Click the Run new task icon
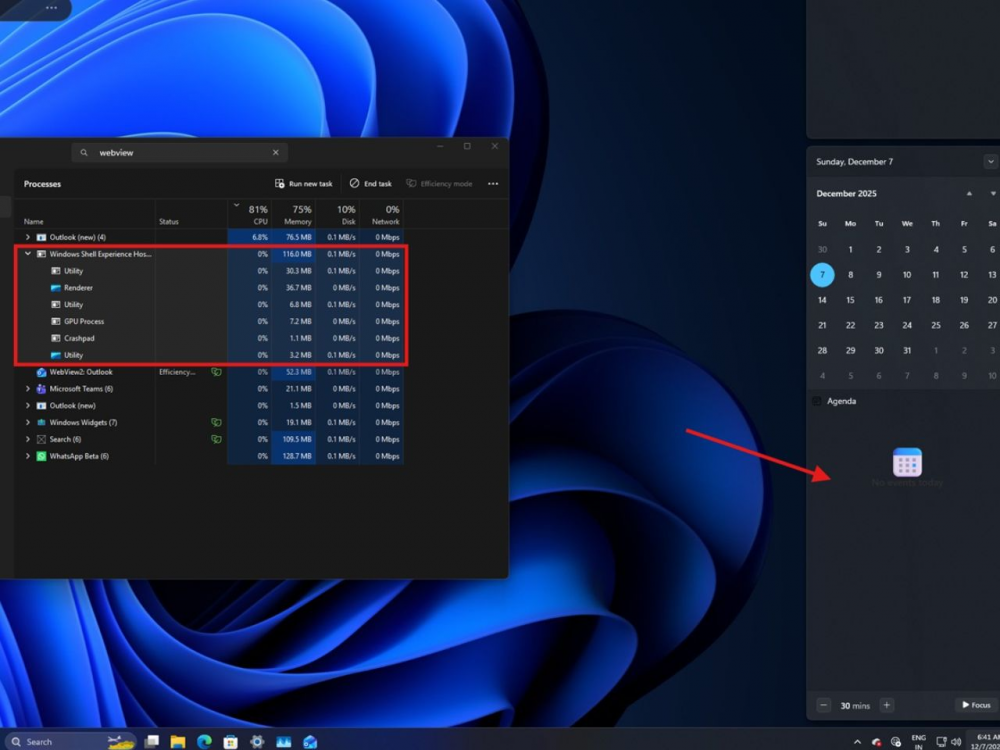Viewport: 1000px width, 750px height. pyautogui.click(x=281, y=184)
